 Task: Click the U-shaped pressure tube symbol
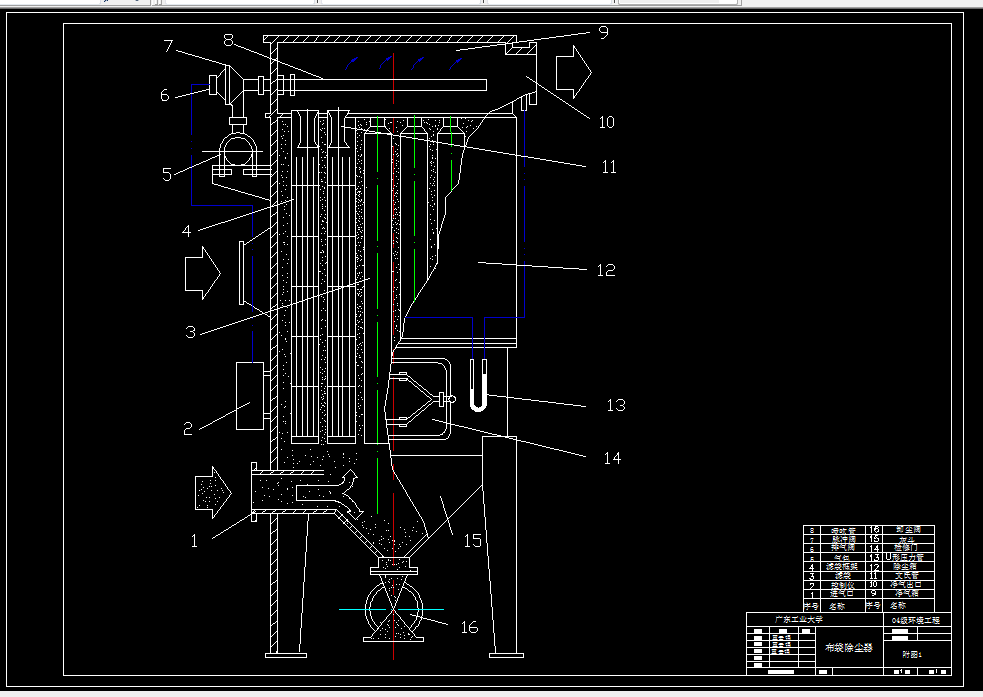(x=478, y=385)
